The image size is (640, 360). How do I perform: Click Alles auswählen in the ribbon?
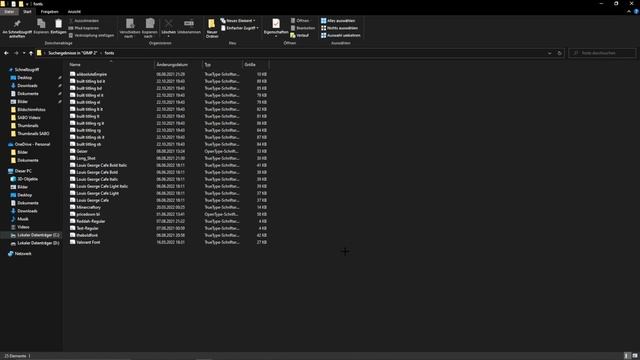338,20
